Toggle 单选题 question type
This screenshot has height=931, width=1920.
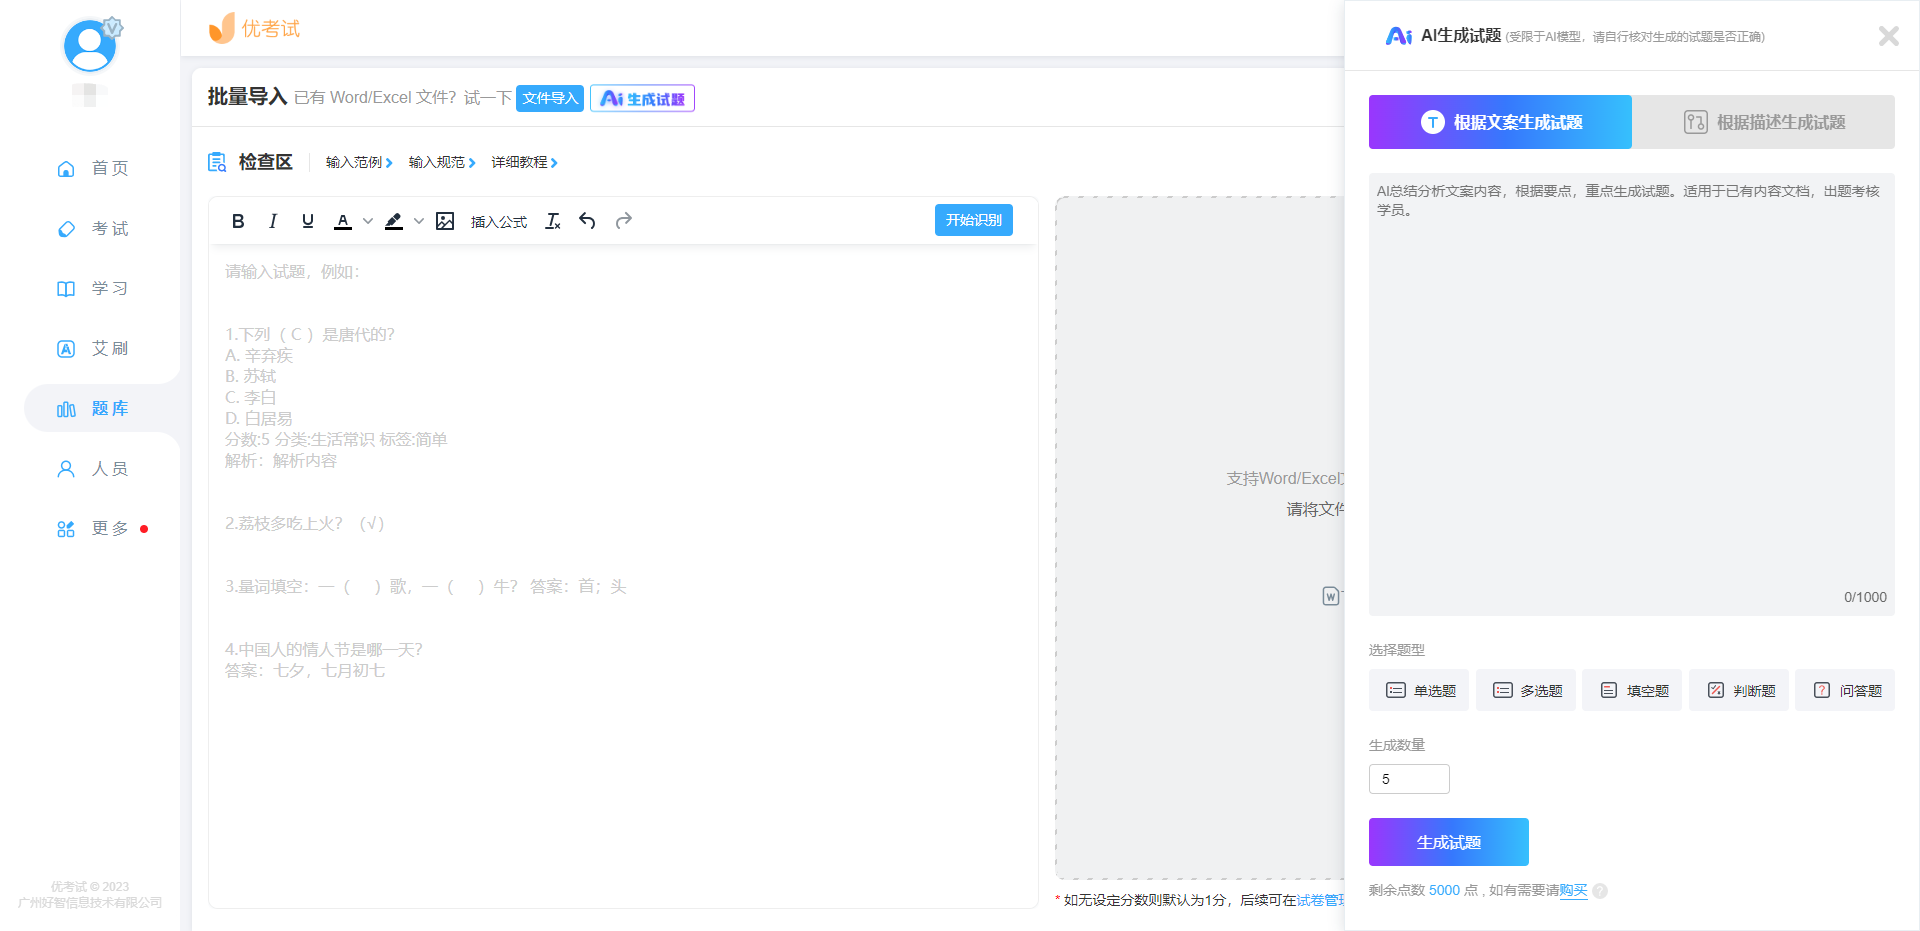1419,690
